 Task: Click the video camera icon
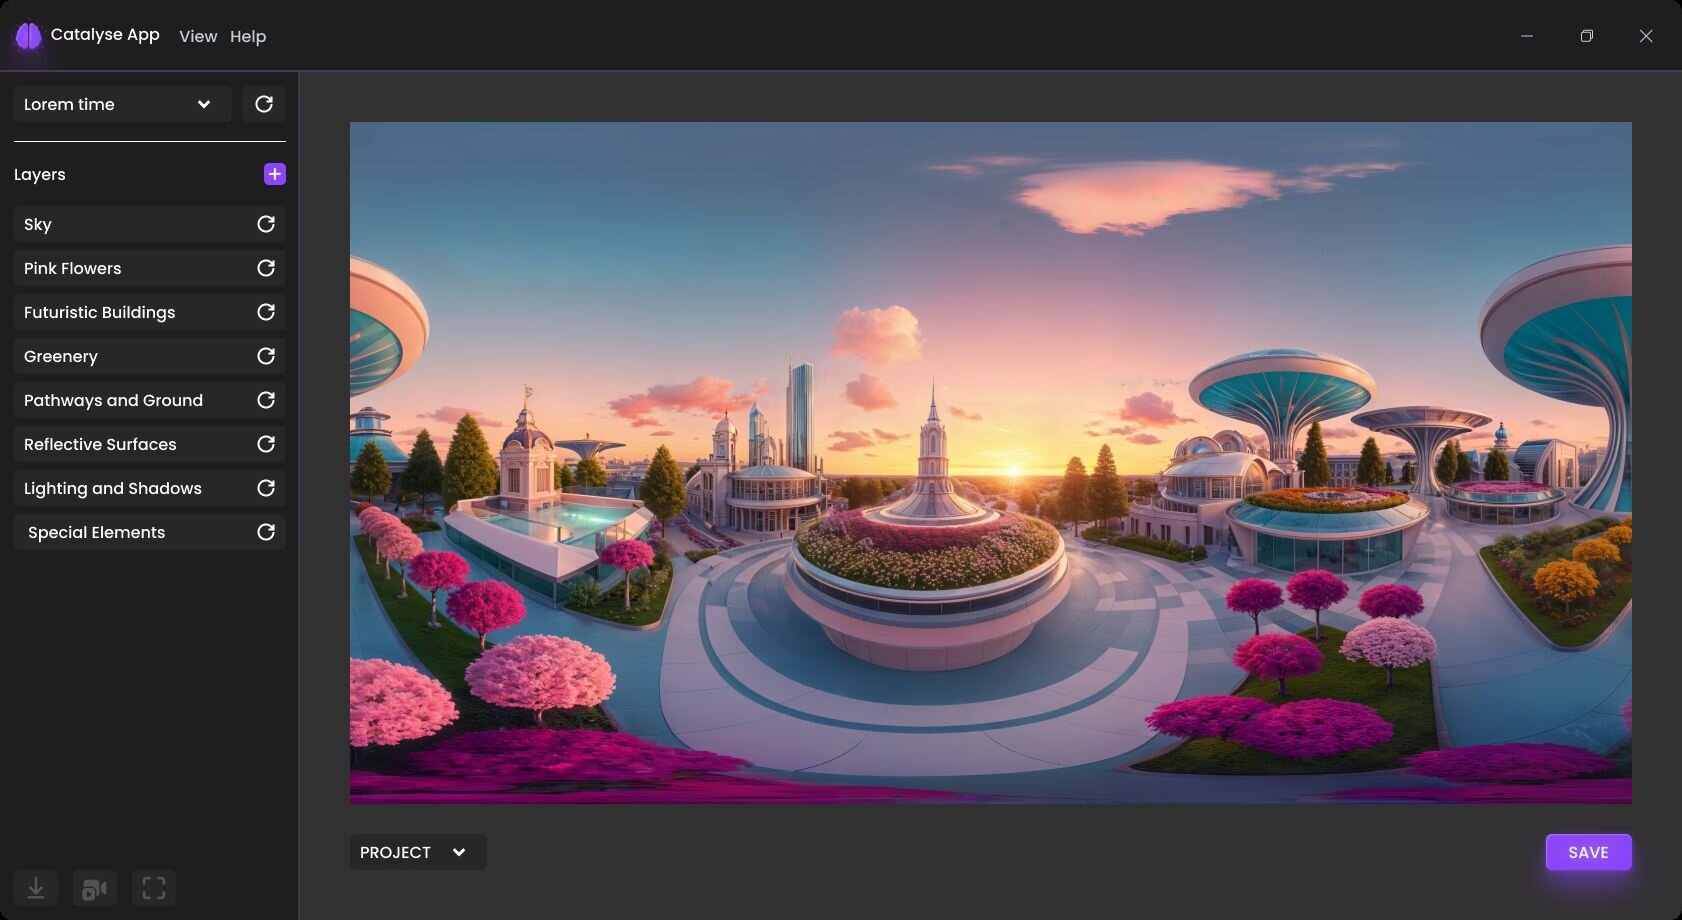click(x=95, y=888)
